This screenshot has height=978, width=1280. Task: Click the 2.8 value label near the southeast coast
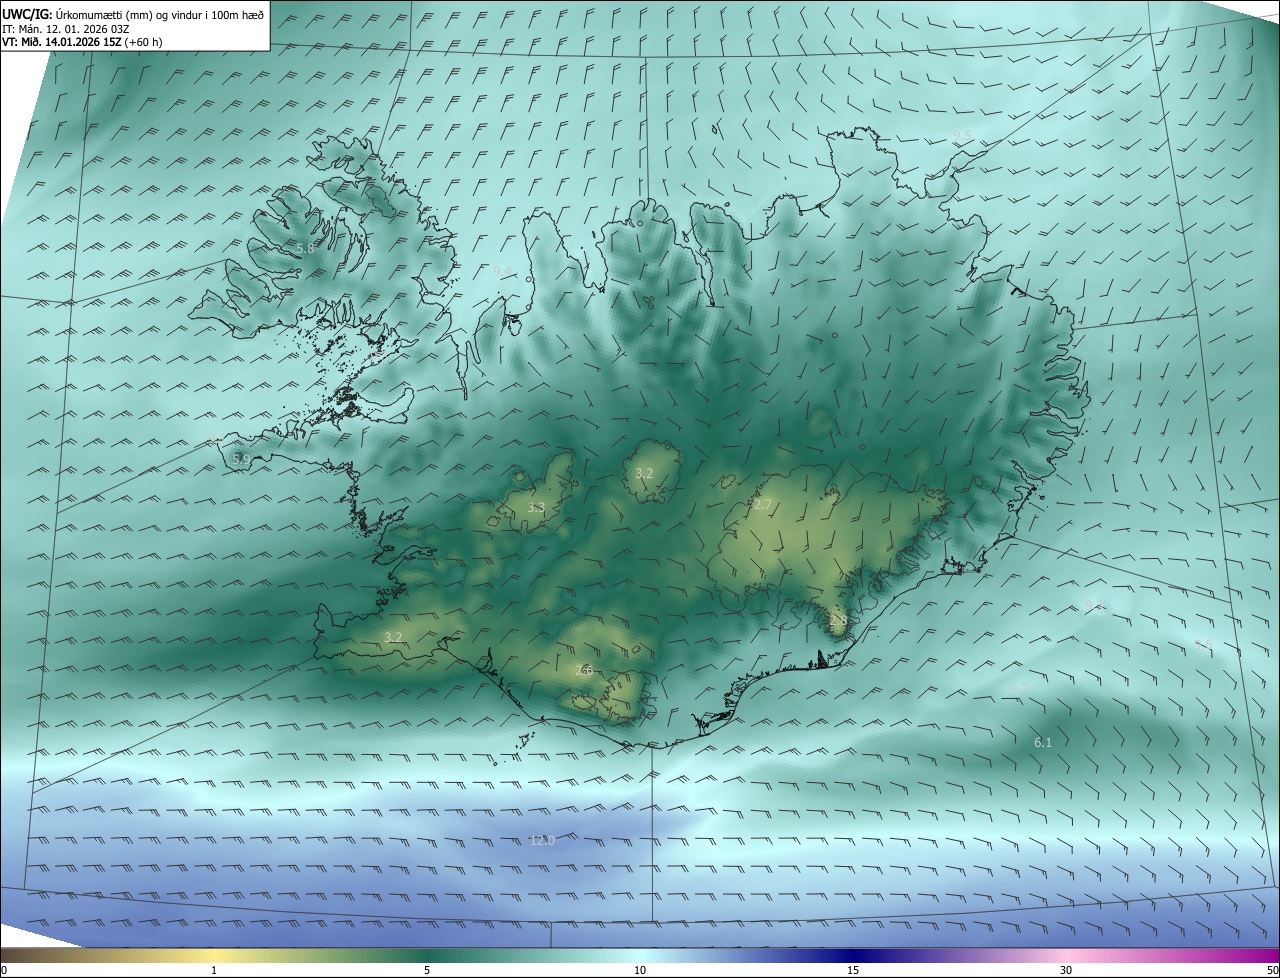(x=838, y=621)
